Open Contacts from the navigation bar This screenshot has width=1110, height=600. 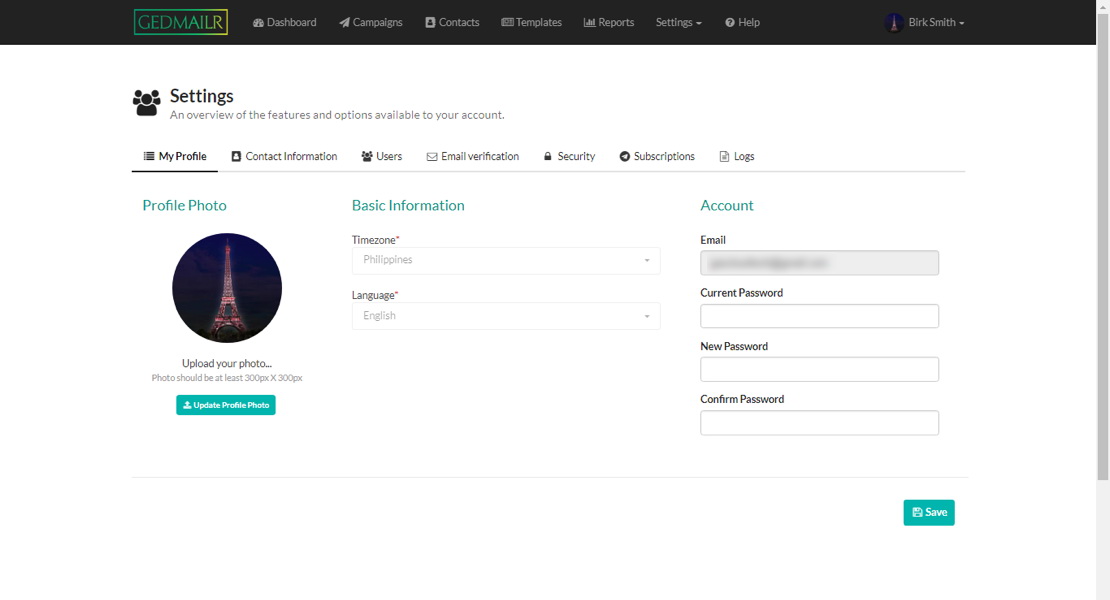coord(452,22)
